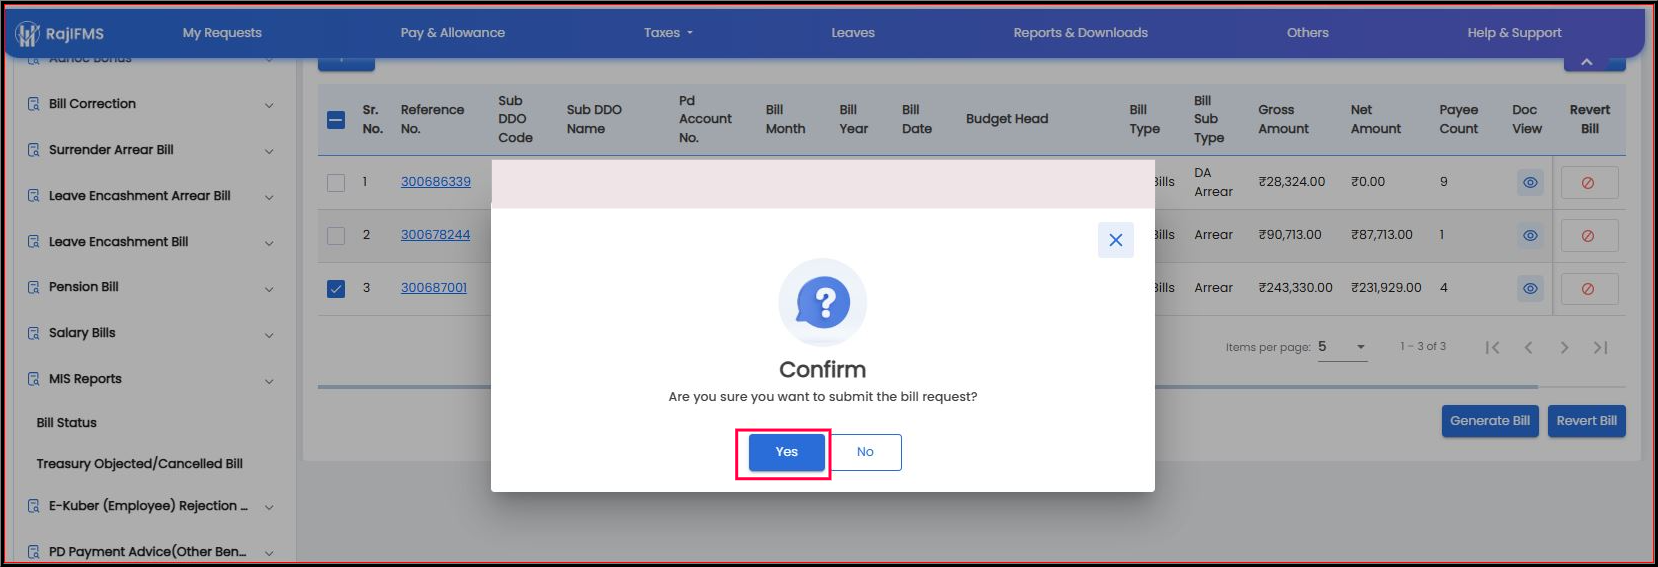Toggle the select-all header checkbox
This screenshot has width=1658, height=567.
click(x=336, y=120)
